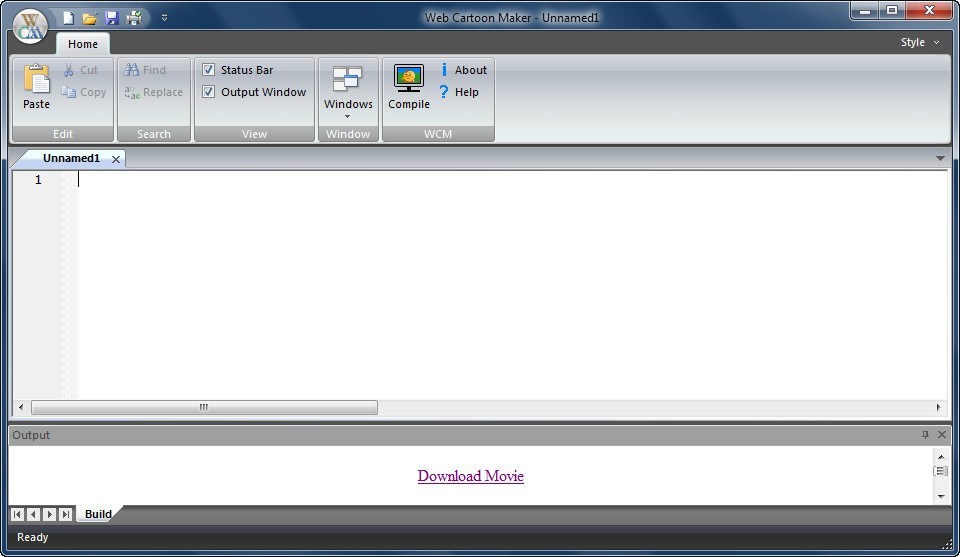
Task: Follow the Download Movie link
Action: [x=470, y=476]
